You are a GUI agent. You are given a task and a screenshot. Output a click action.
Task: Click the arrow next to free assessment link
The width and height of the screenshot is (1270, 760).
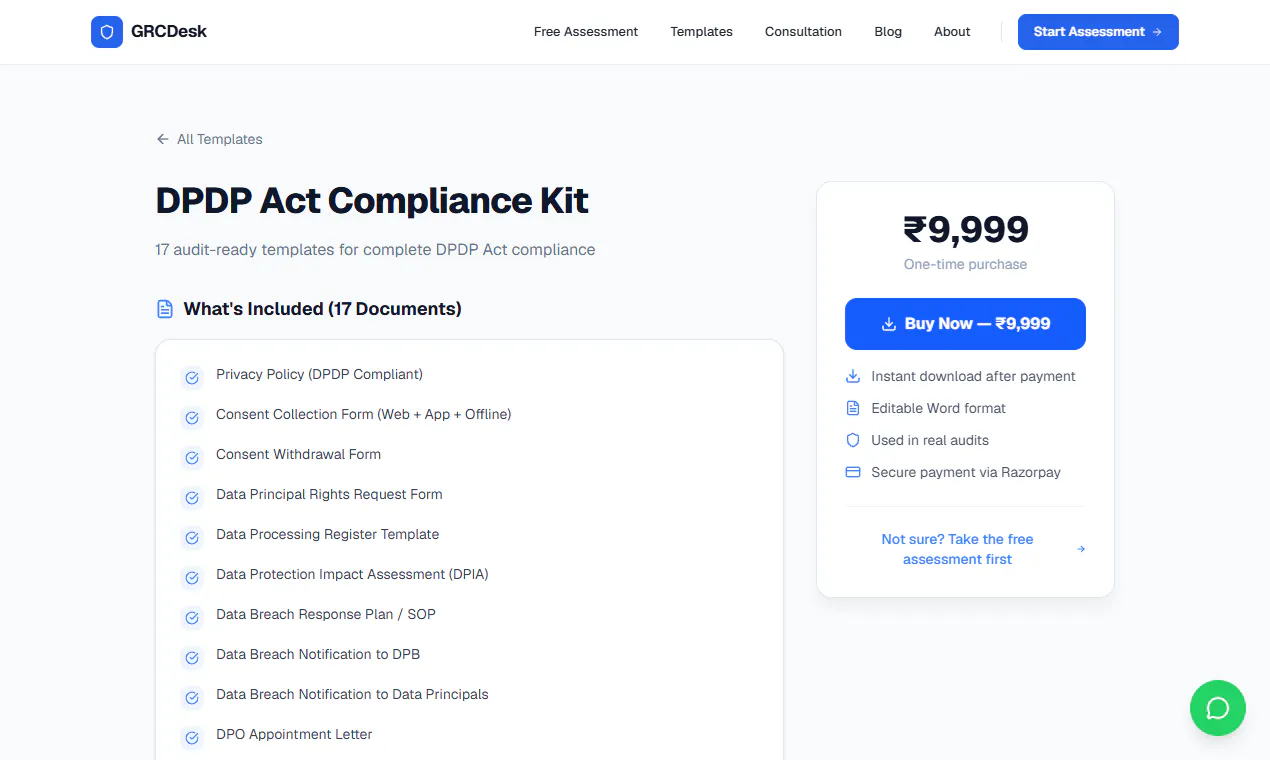(1081, 549)
